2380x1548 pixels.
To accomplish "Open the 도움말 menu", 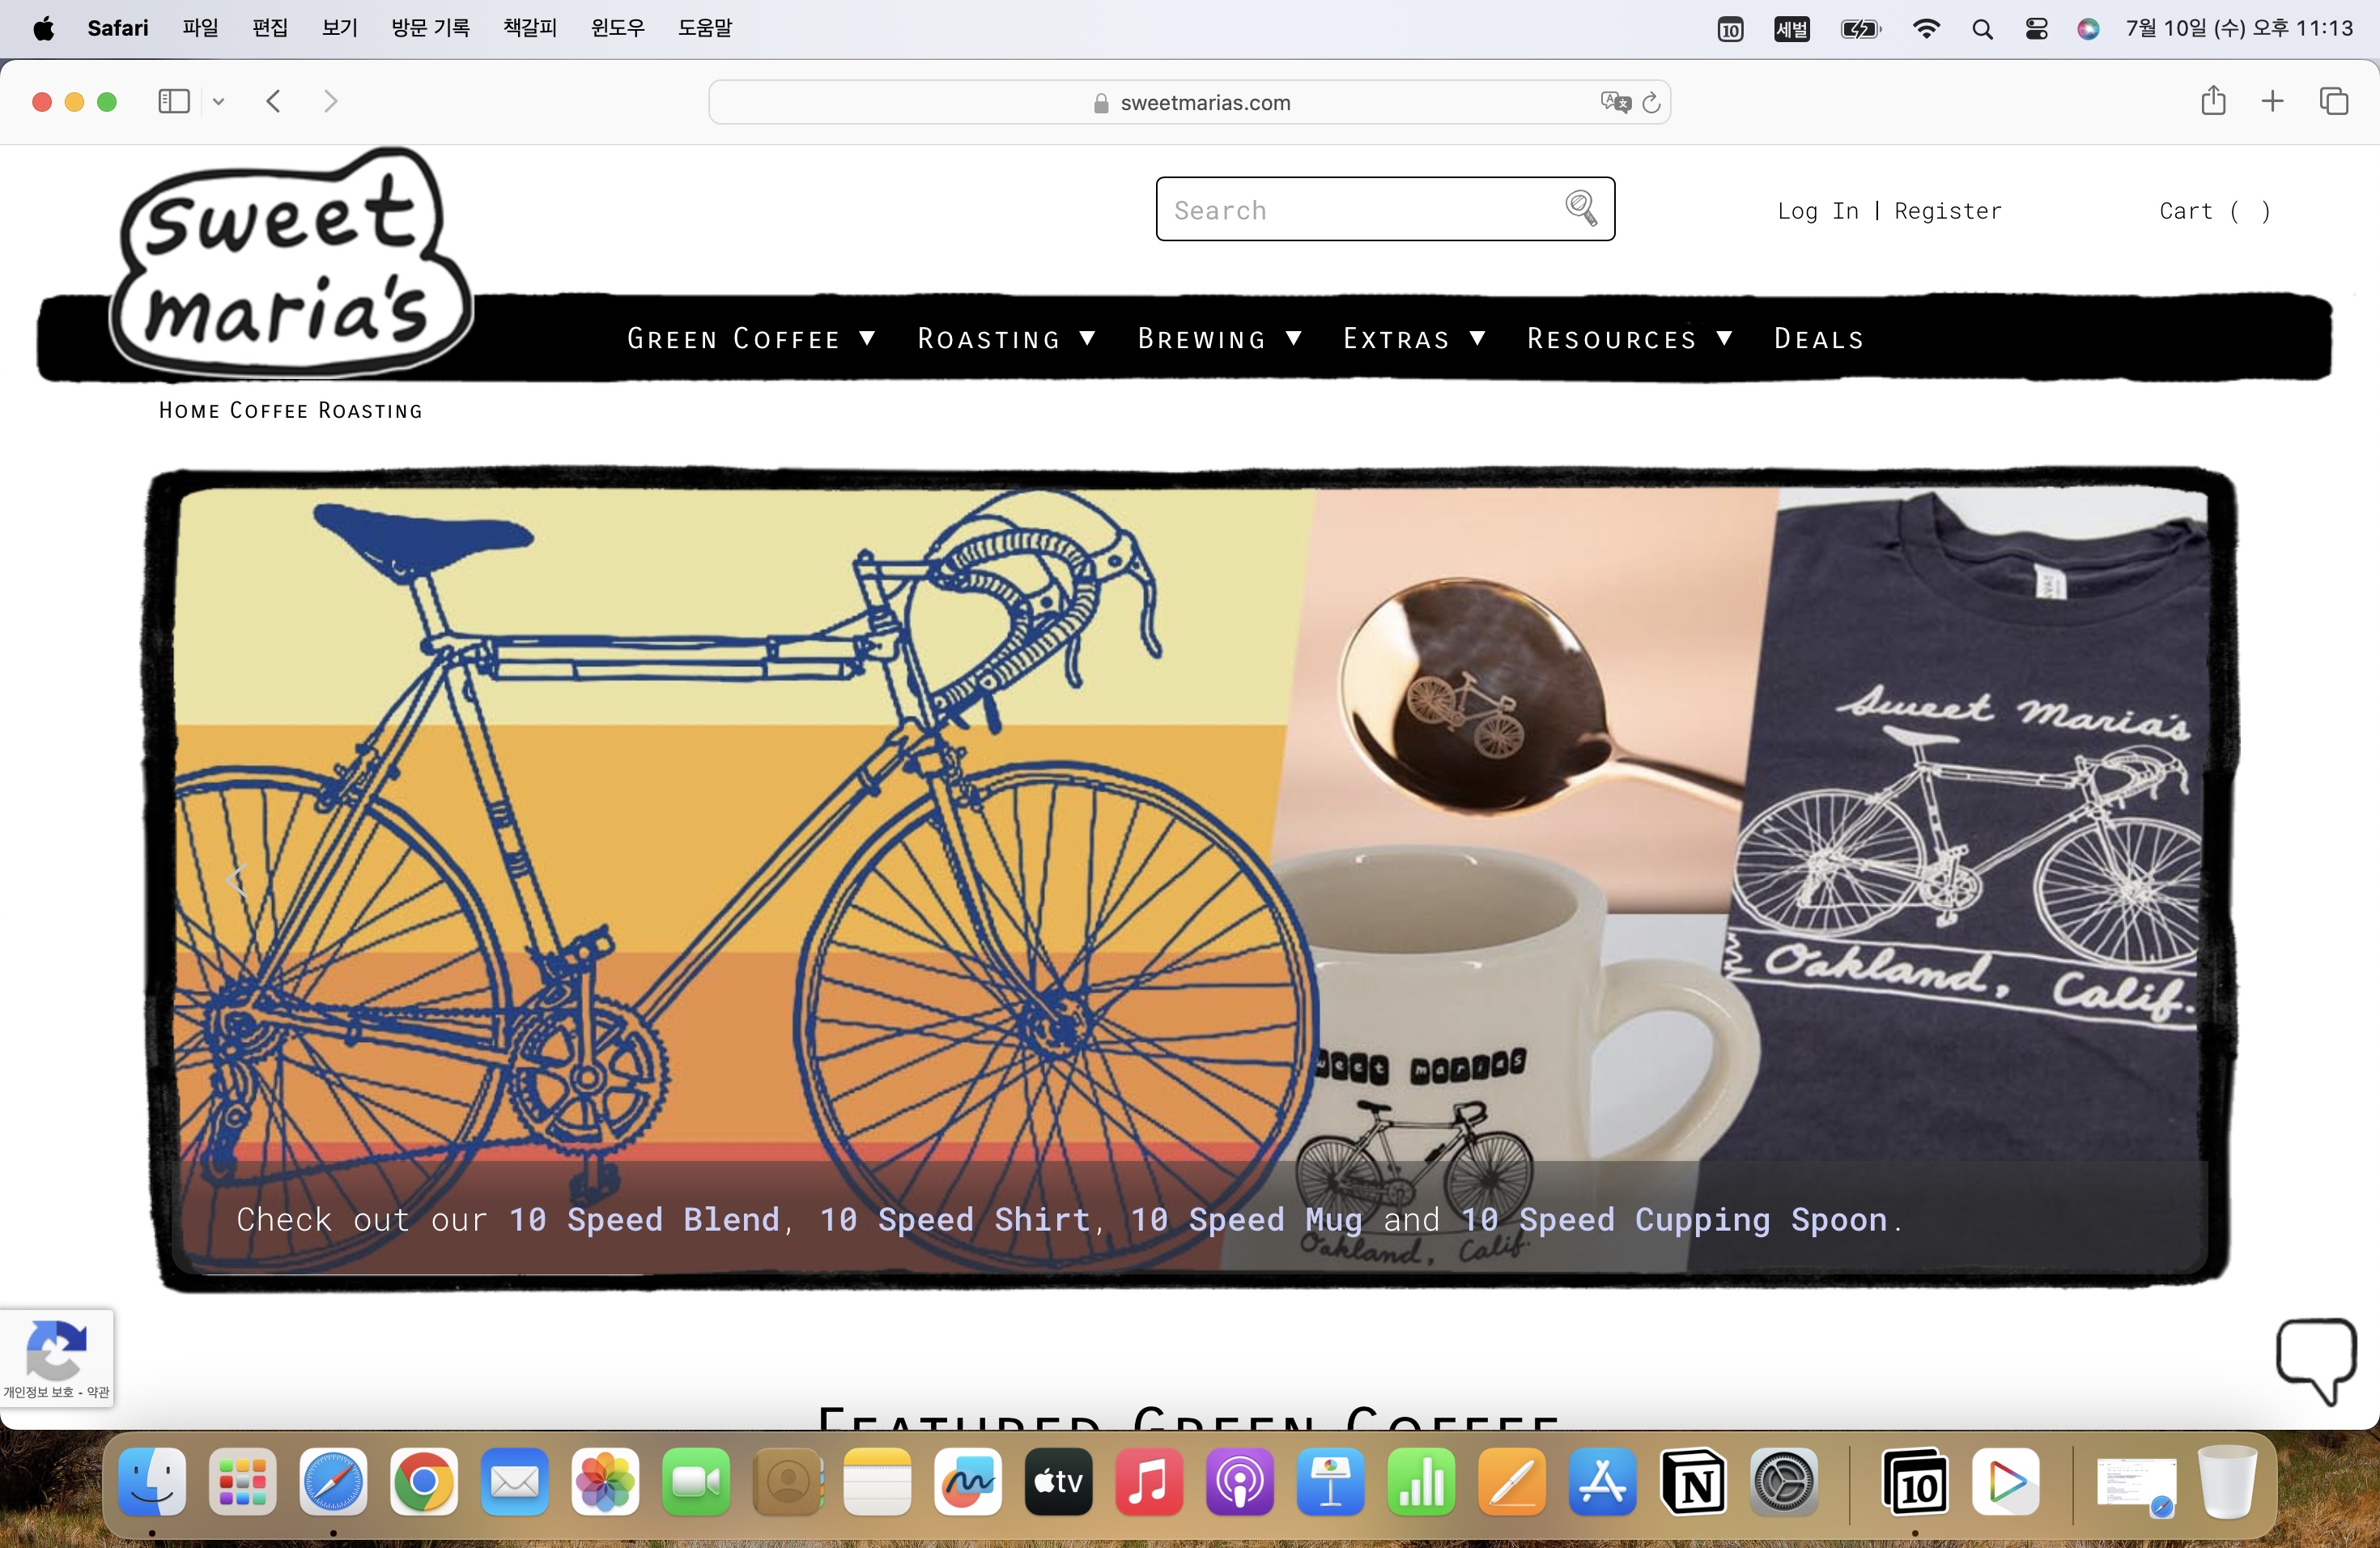I will pyautogui.click(x=705, y=28).
